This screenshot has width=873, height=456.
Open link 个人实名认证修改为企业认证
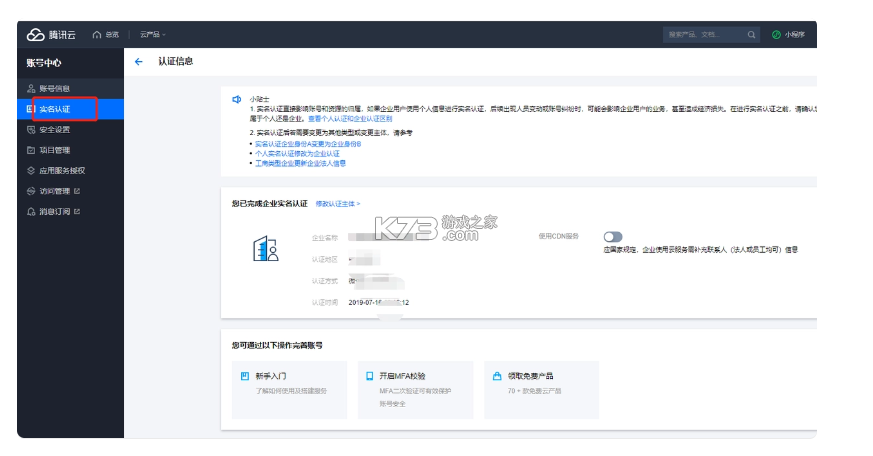[297, 154]
